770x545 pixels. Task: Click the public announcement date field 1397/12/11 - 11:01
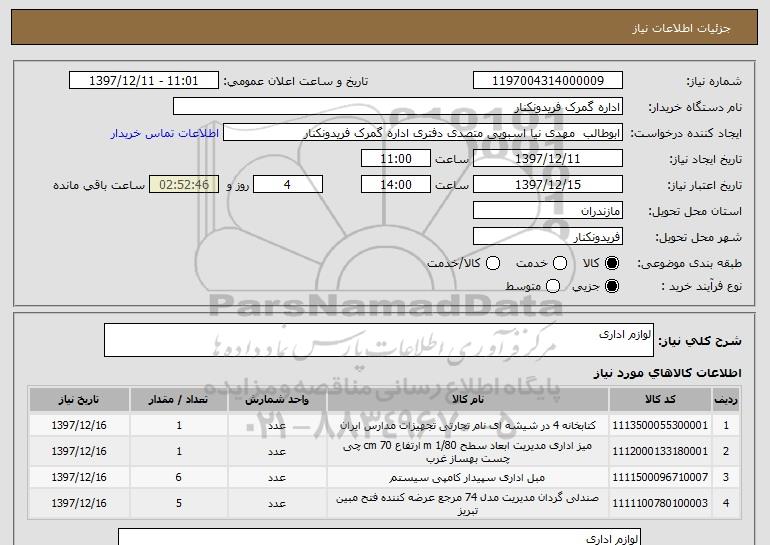(x=144, y=81)
